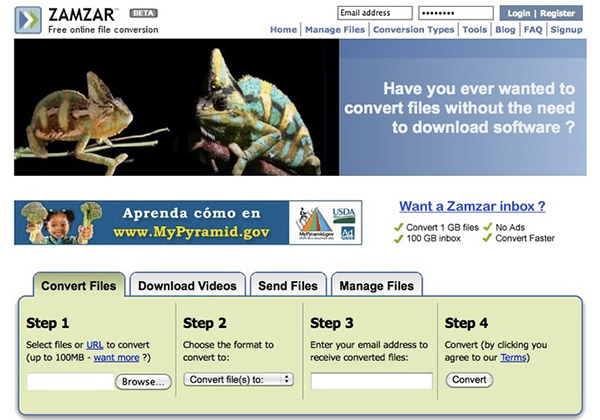Click the 'want more' link
Image resolution: width=600 pixels, height=420 pixels.
116,358
